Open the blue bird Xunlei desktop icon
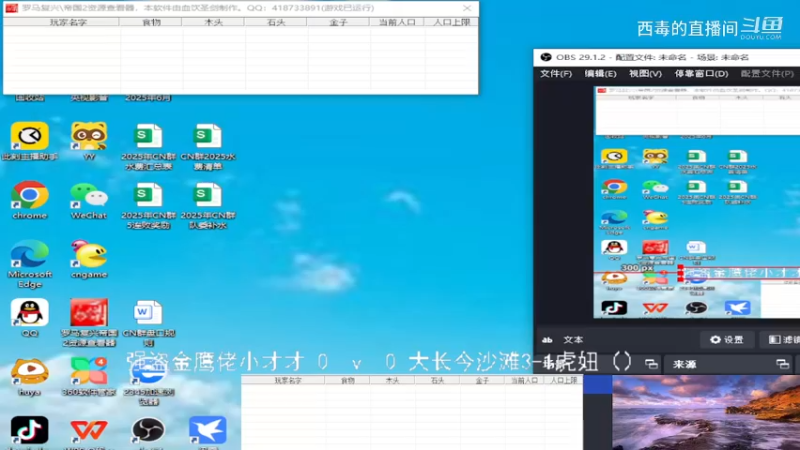 pyautogui.click(x=208, y=430)
